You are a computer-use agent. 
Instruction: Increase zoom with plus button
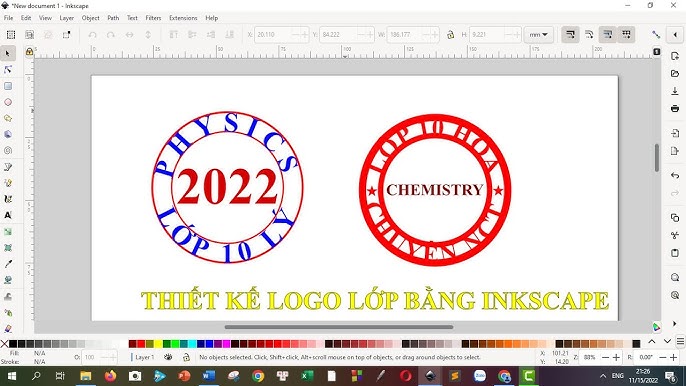tap(616, 358)
